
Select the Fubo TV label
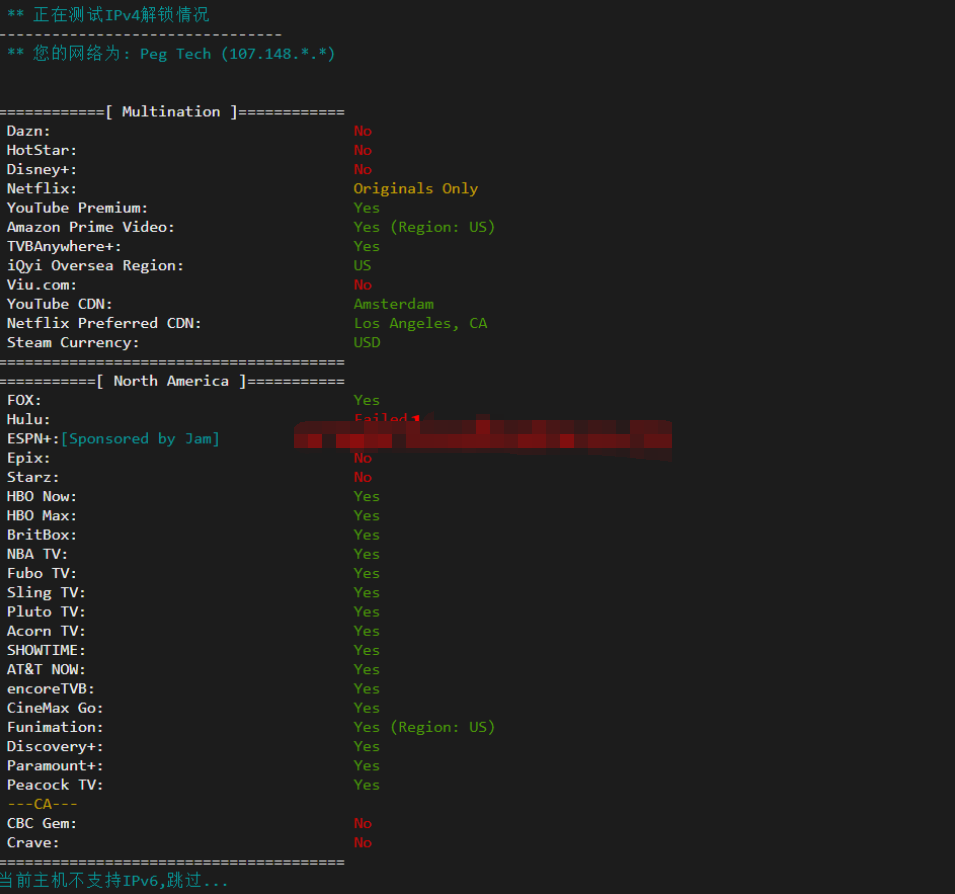[42, 574]
